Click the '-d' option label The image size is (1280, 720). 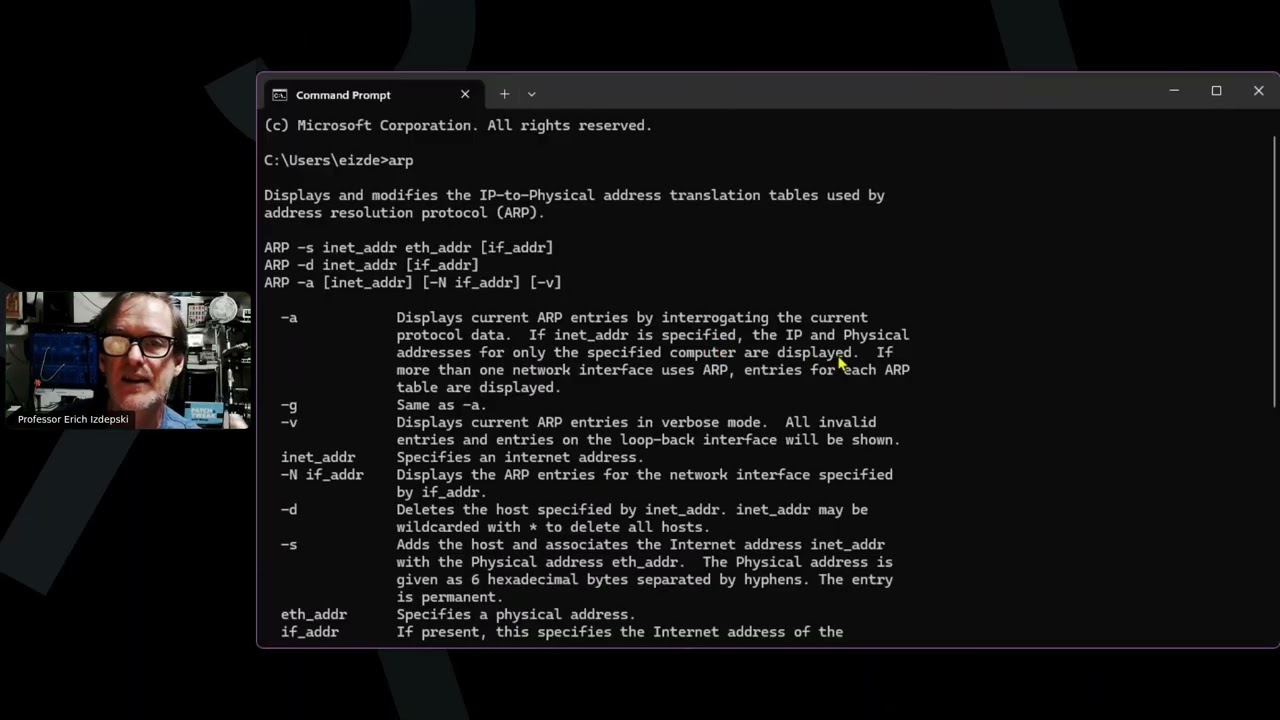coord(289,510)
